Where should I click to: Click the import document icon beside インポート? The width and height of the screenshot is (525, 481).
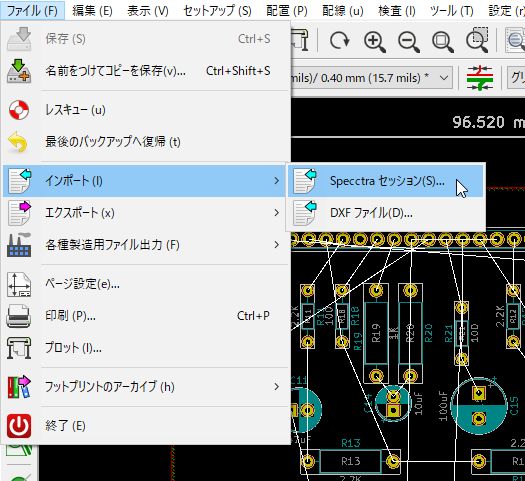pyautogui.click(x=19, y=181)
